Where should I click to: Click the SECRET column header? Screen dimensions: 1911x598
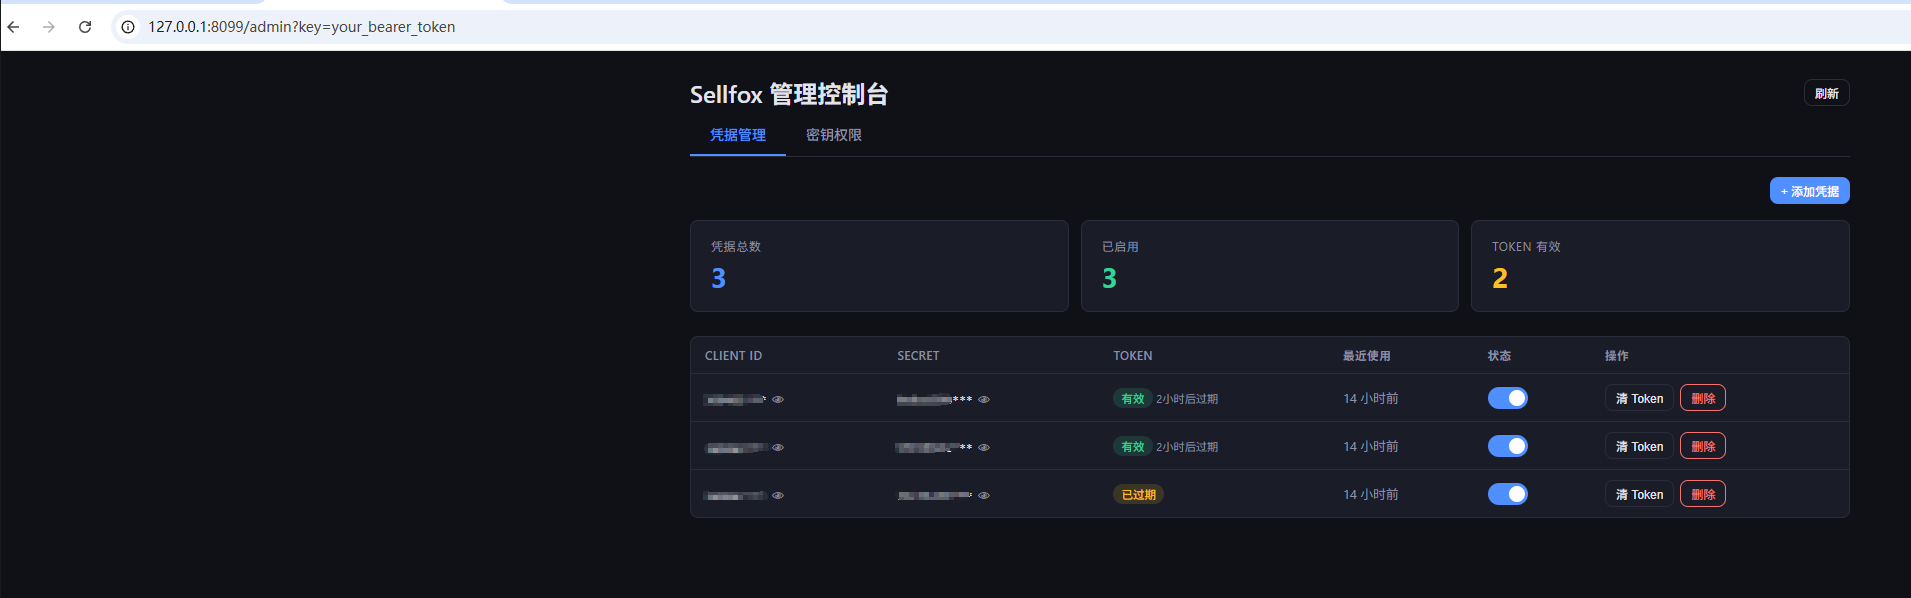tap(918, 356)
